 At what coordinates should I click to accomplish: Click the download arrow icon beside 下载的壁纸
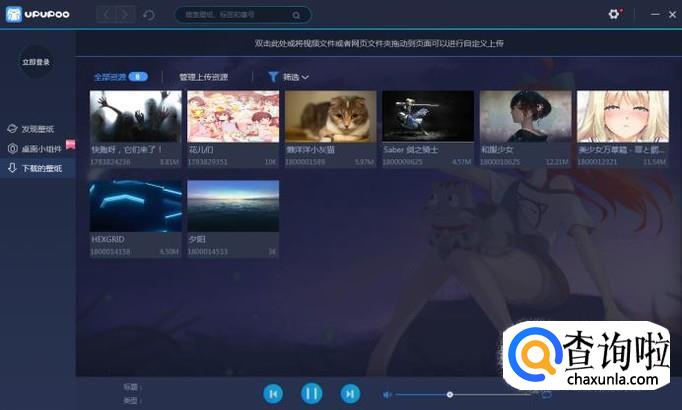coord(12,168)
